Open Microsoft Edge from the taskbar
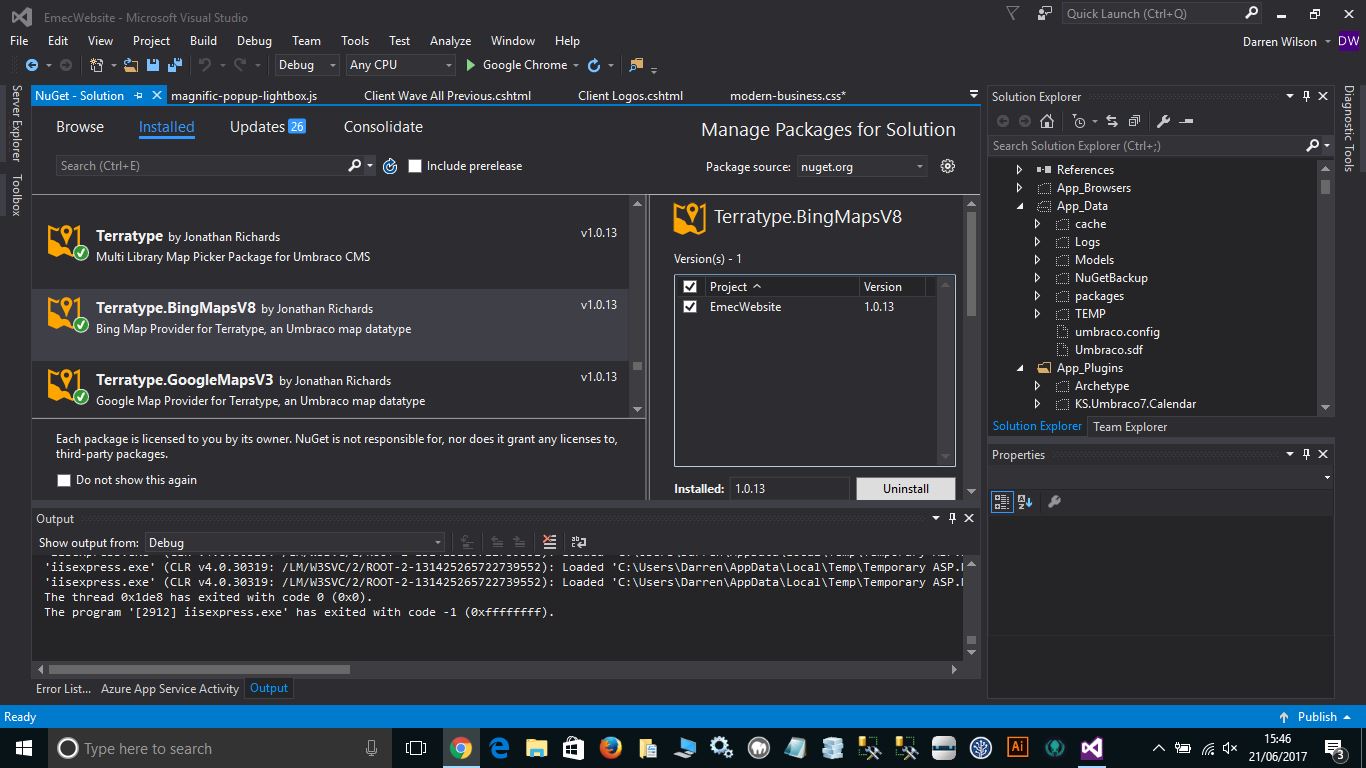 coord(499,748)
